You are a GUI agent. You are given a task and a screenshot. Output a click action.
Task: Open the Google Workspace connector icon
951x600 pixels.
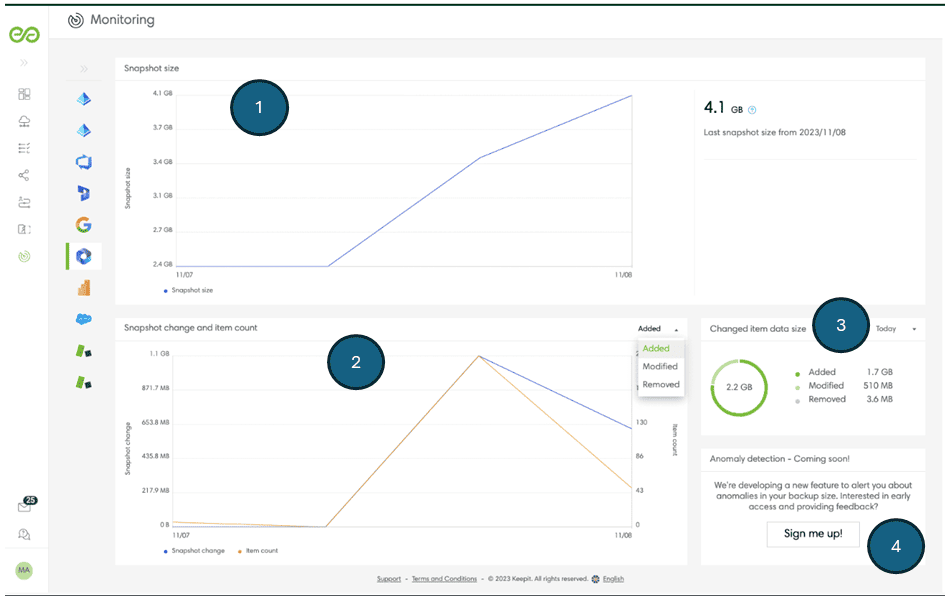pos(84,225)
